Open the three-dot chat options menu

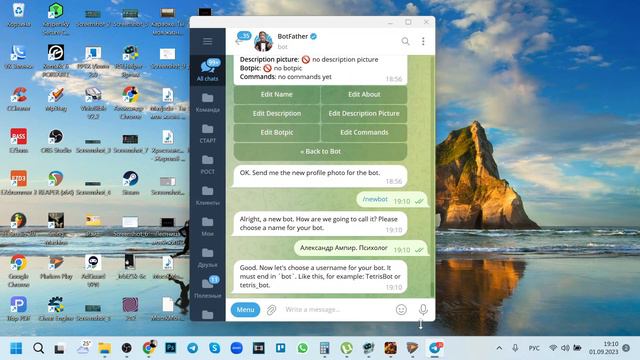(423, 41)
